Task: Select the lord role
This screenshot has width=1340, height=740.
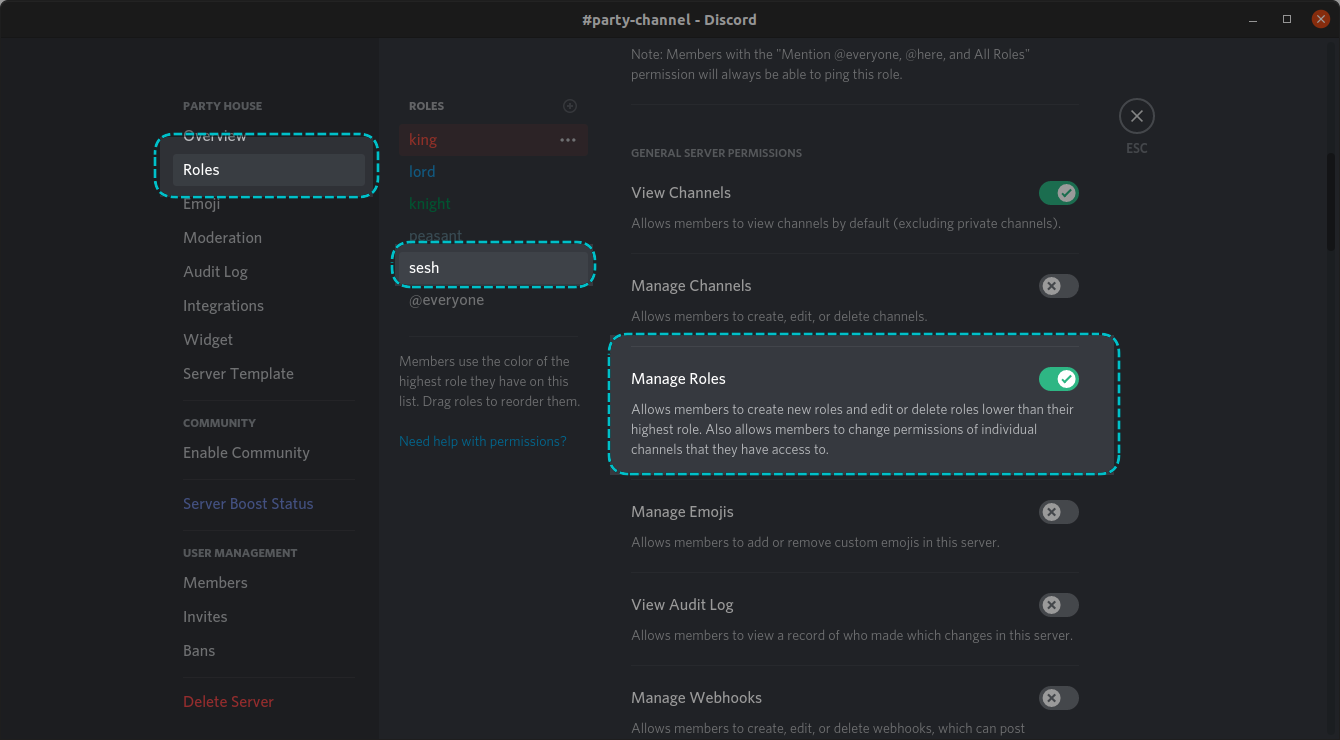Action: (x=422, y=172)
